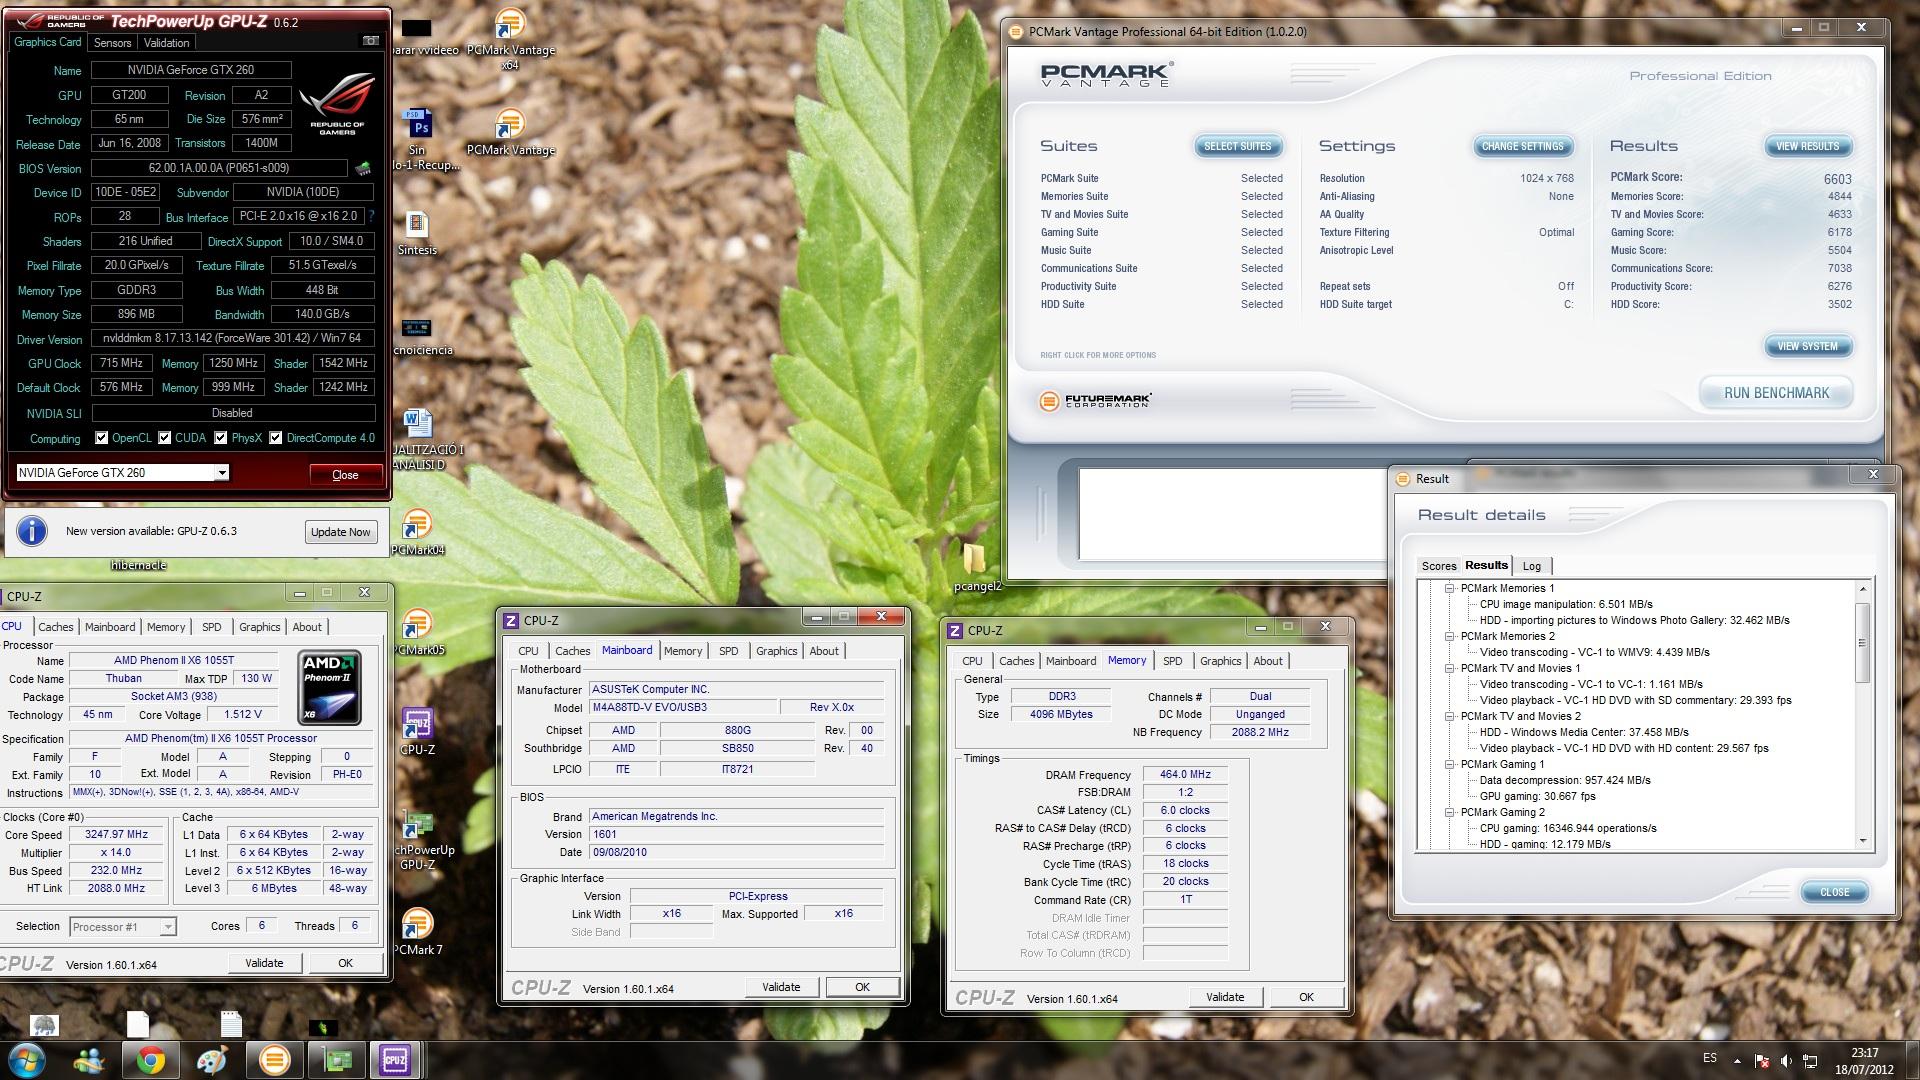Open Graphics tab in the Memory CPU-Z window
This screenshot has width=1920, height=1080.
[1220, 661]
